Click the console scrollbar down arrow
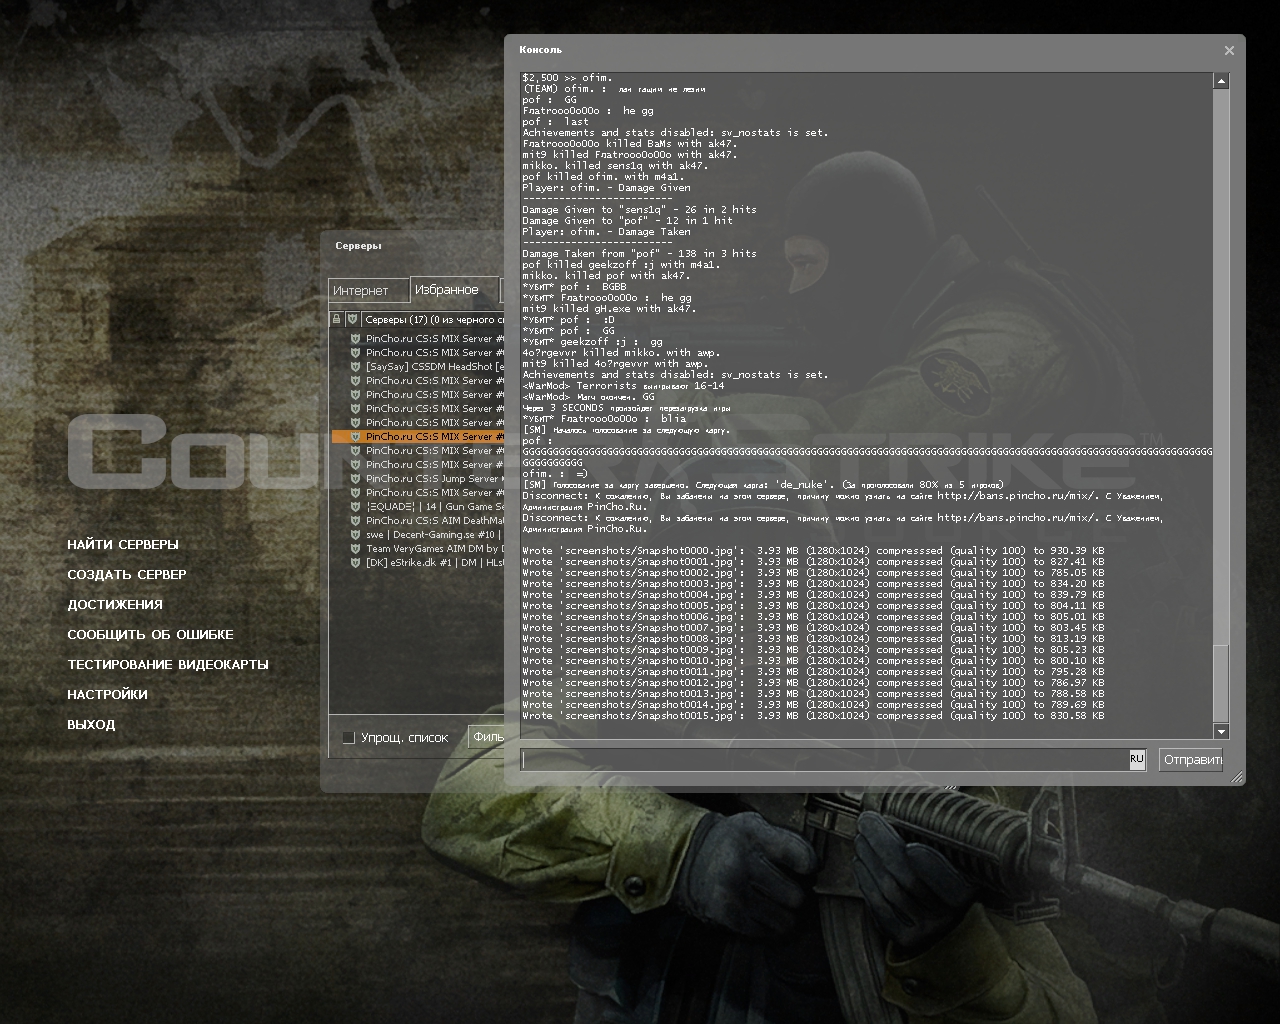1280x1024 pixels. (x=1221, y=732)
